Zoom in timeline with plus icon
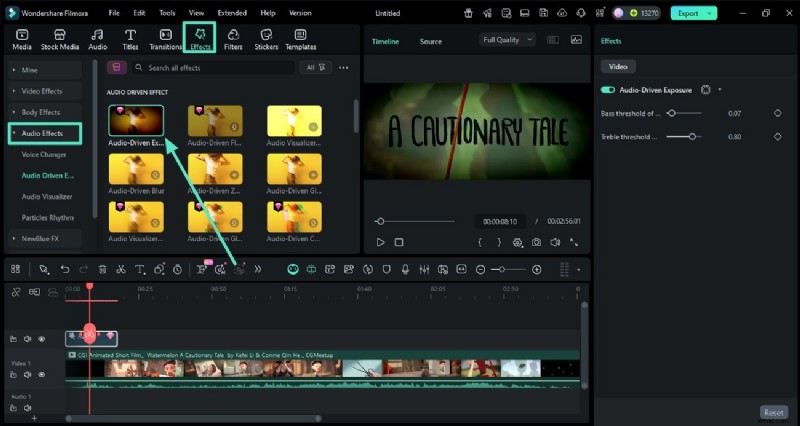Screen dimensions: 800x426 pos(536,270)
